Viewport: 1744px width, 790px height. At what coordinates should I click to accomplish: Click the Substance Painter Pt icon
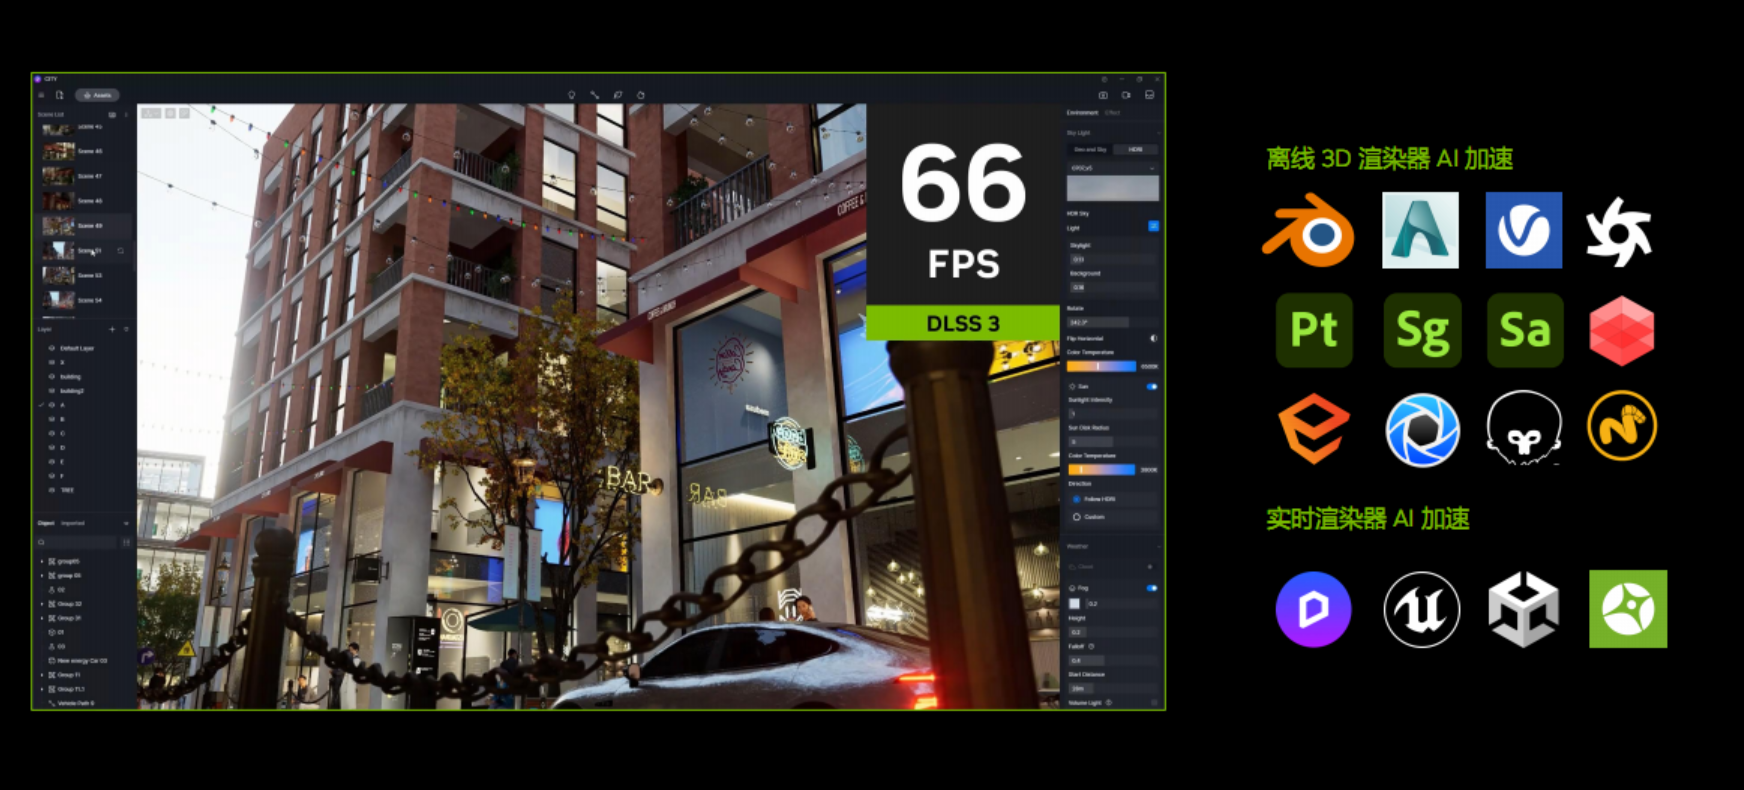point(1314,330)
